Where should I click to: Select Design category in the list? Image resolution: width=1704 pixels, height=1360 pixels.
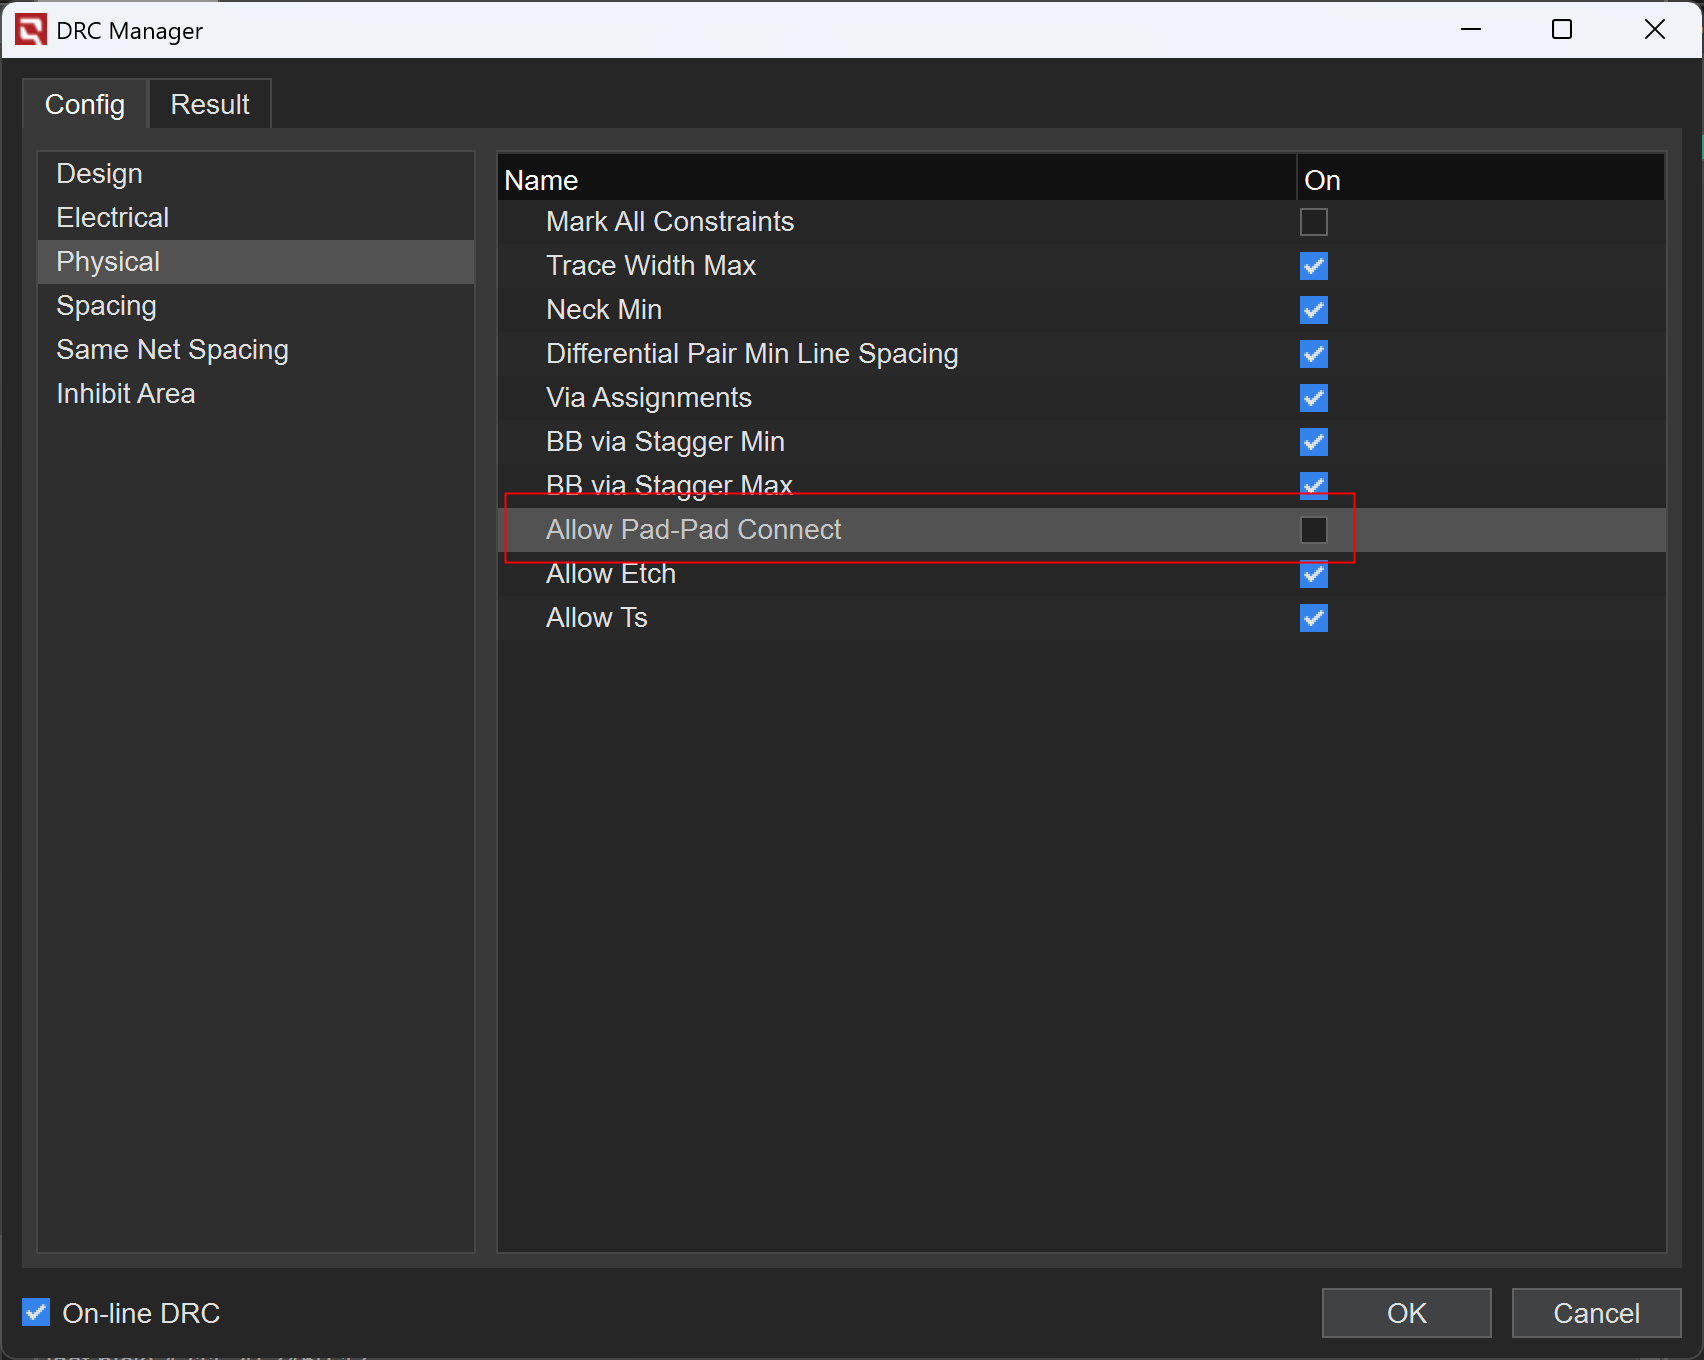pos(99,174)
